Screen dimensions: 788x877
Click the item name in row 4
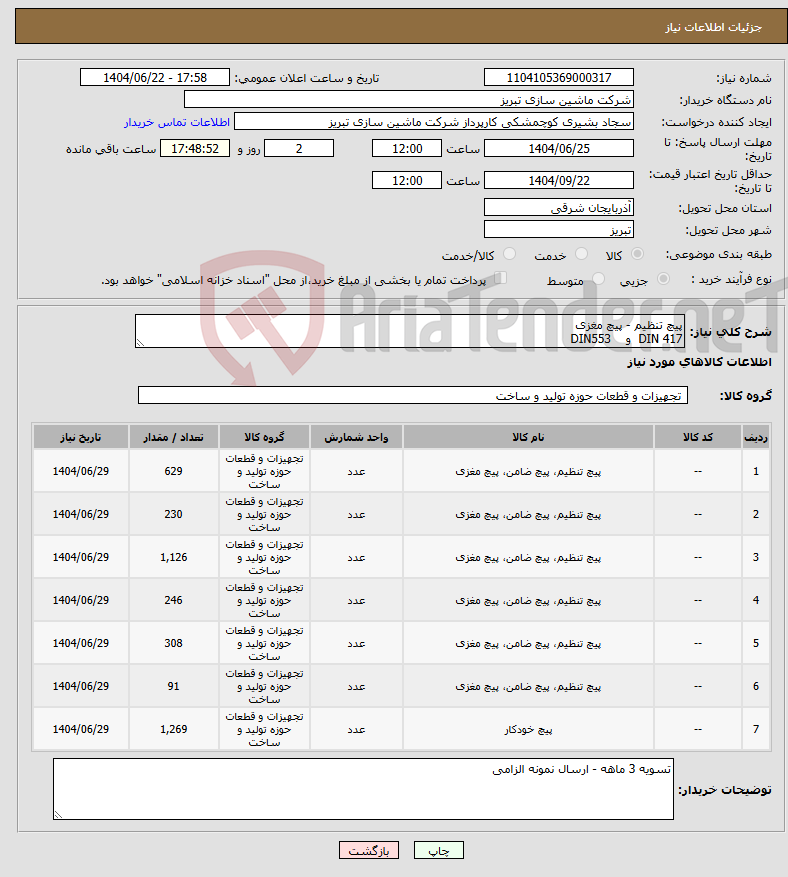point(528,601)
